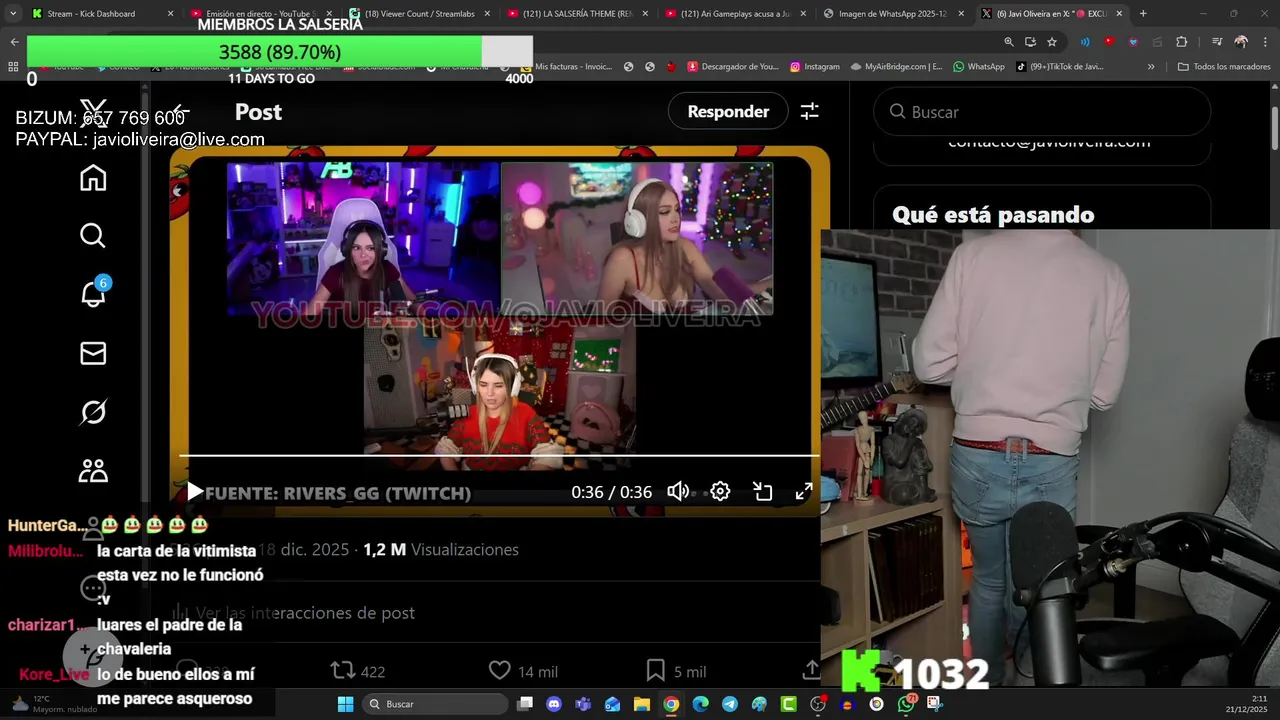Open media control icon in Chrome toolbar
This screenshot has width=1280, height=720.
click(x=1217, y=42)
